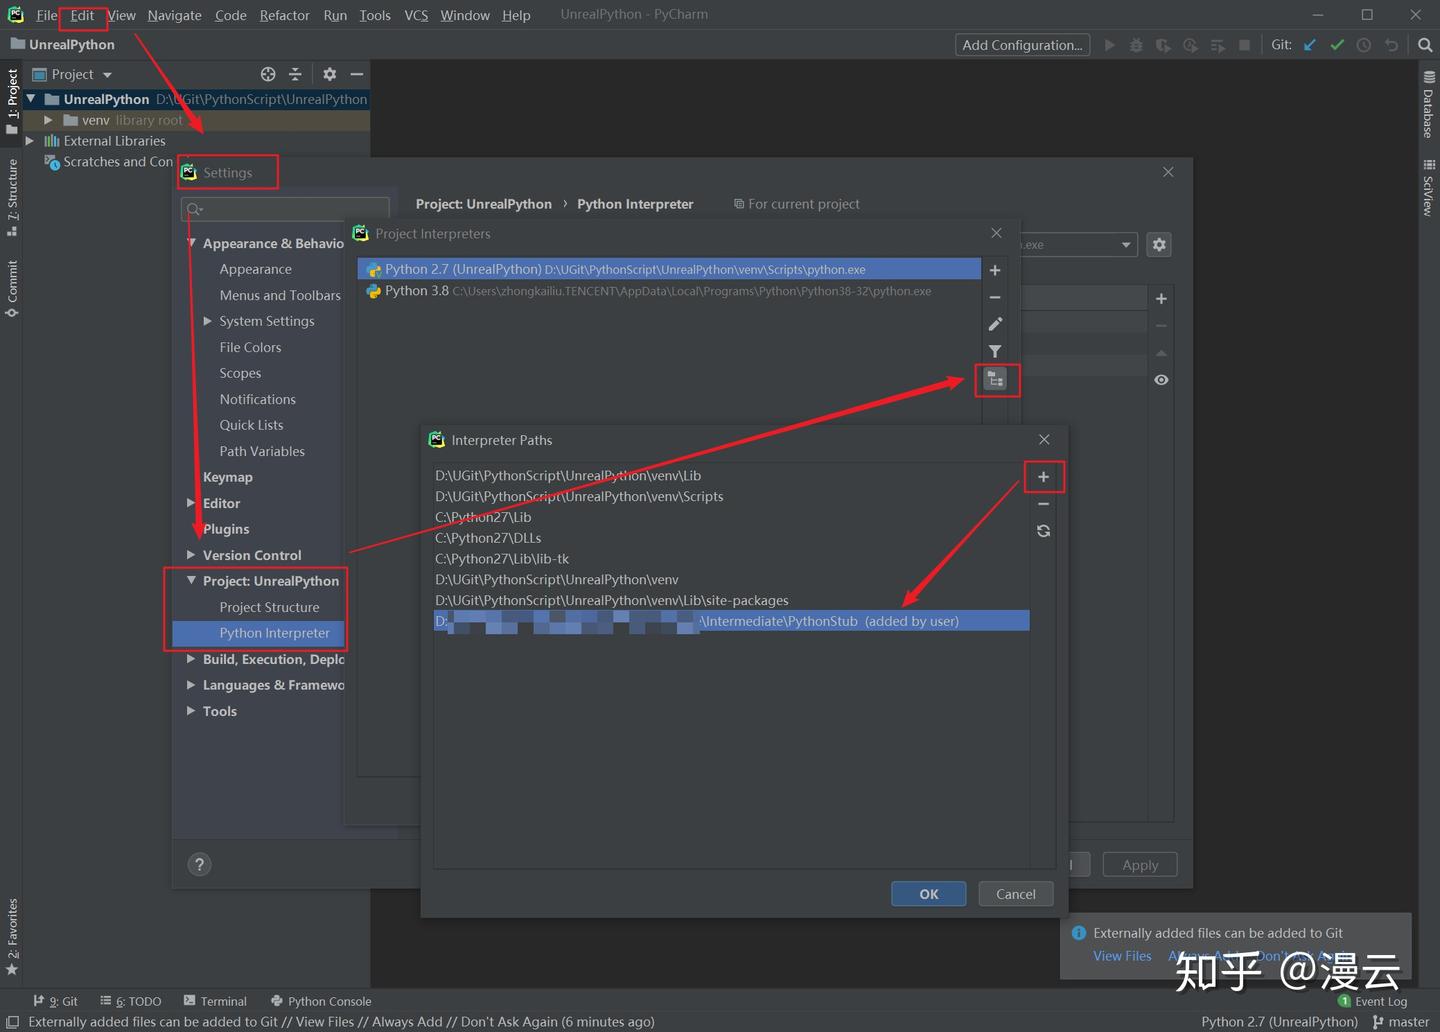Open Search Everywhere with the magnifier icon
The image size is (1440, 1032).
point(1425,45)
